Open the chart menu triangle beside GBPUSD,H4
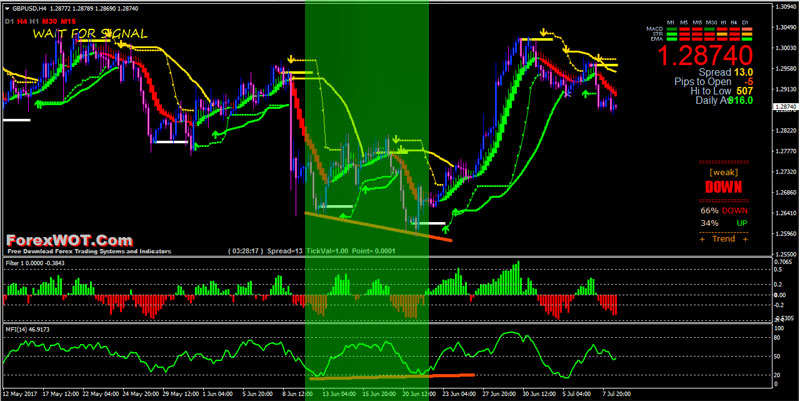 (6, 8)
